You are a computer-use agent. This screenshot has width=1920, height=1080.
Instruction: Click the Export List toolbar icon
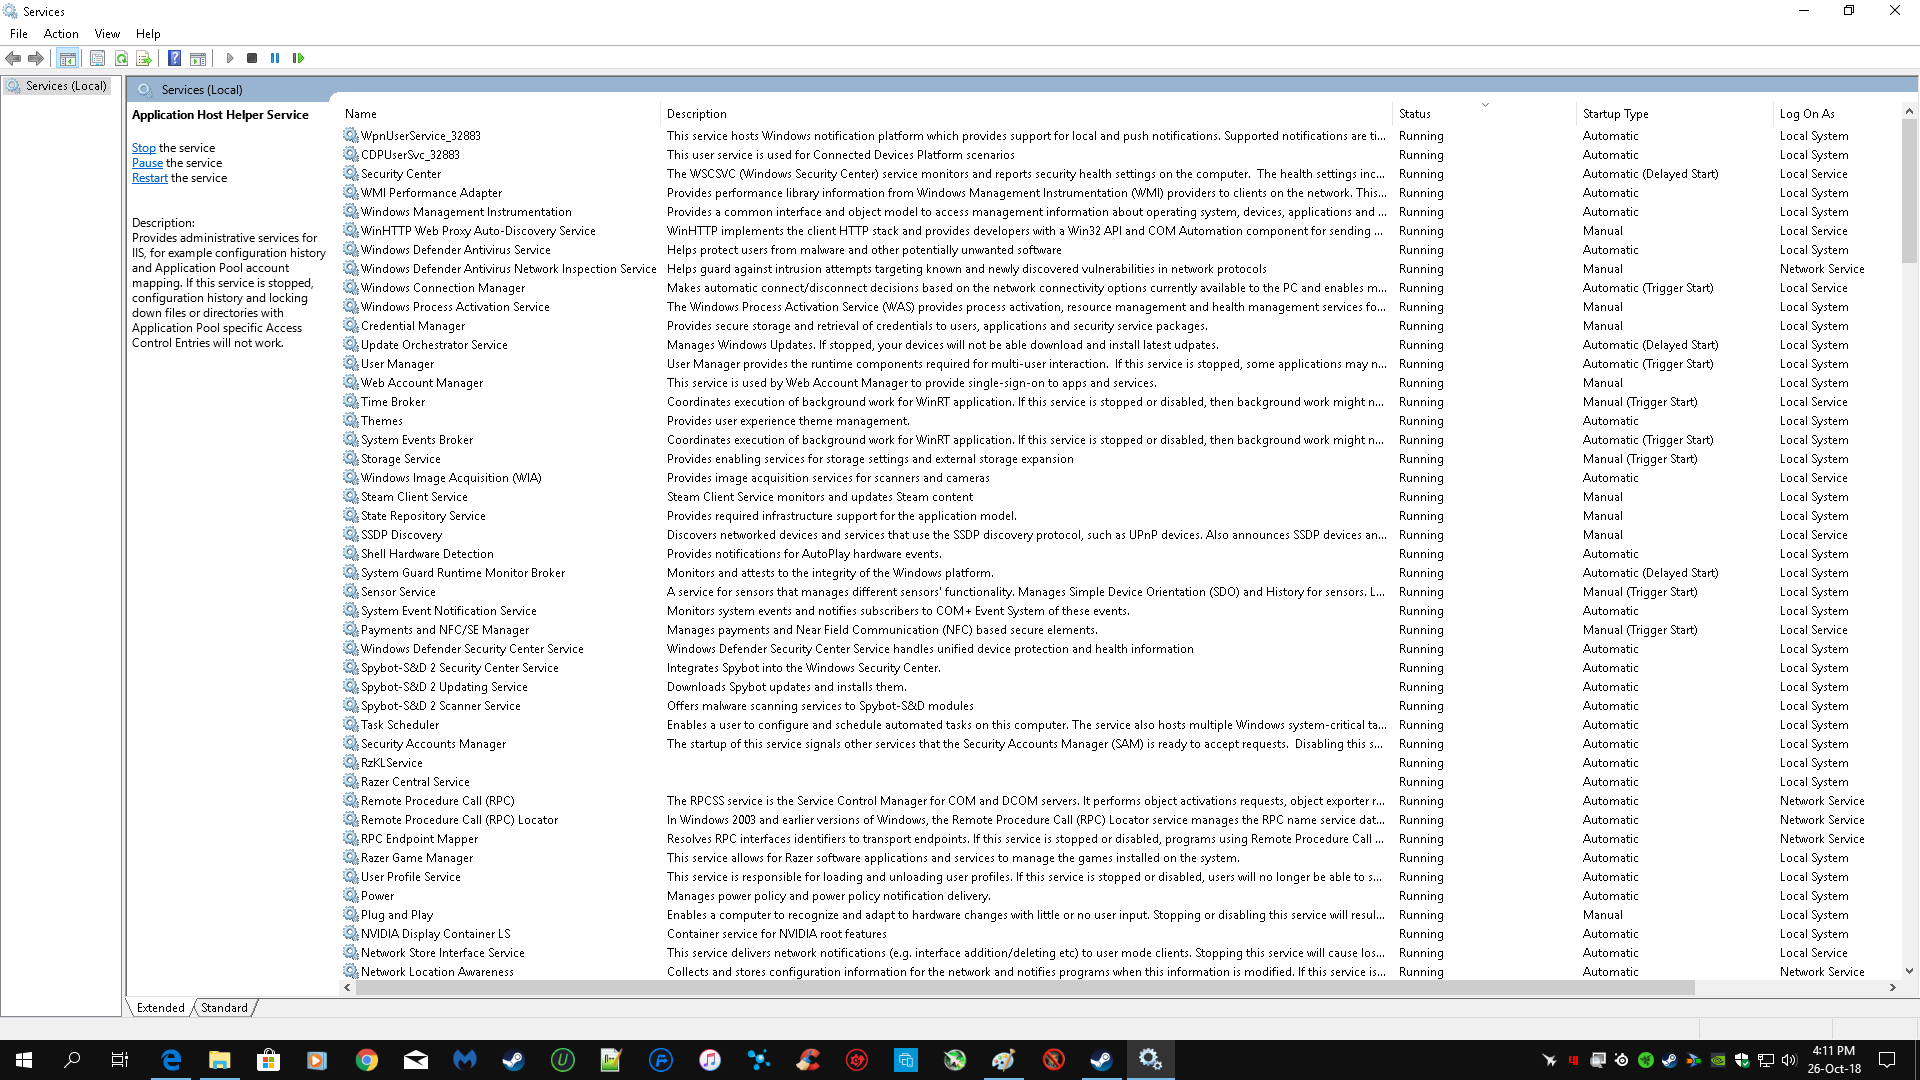point(144,58)
